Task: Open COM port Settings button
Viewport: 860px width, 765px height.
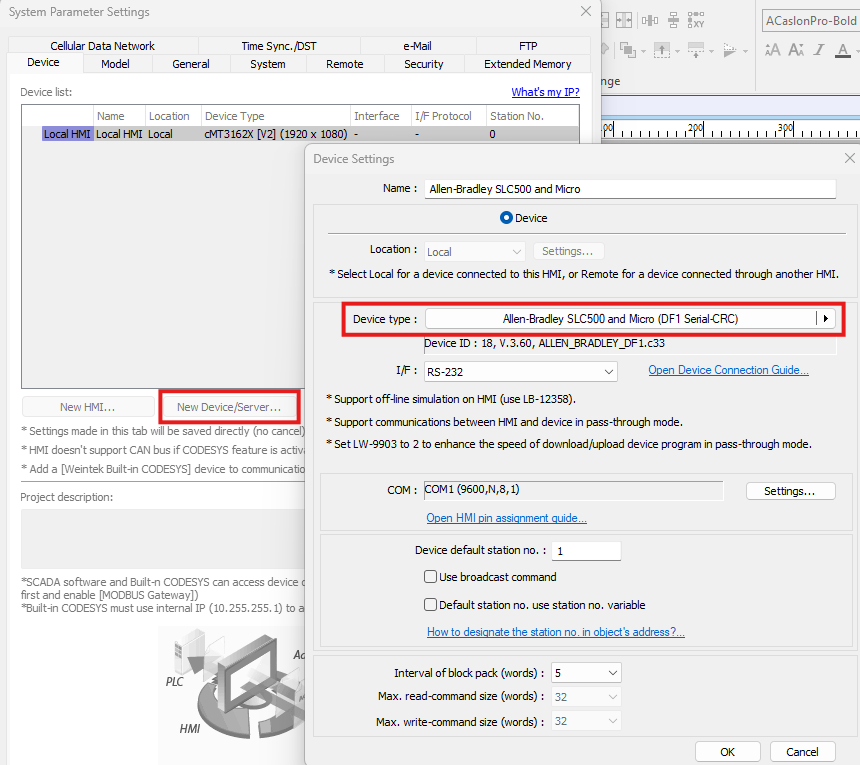Action: point(790,491)
